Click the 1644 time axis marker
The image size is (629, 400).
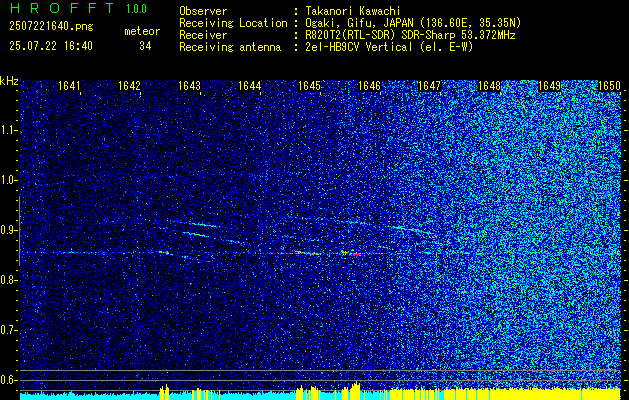(x=250, y=86)
